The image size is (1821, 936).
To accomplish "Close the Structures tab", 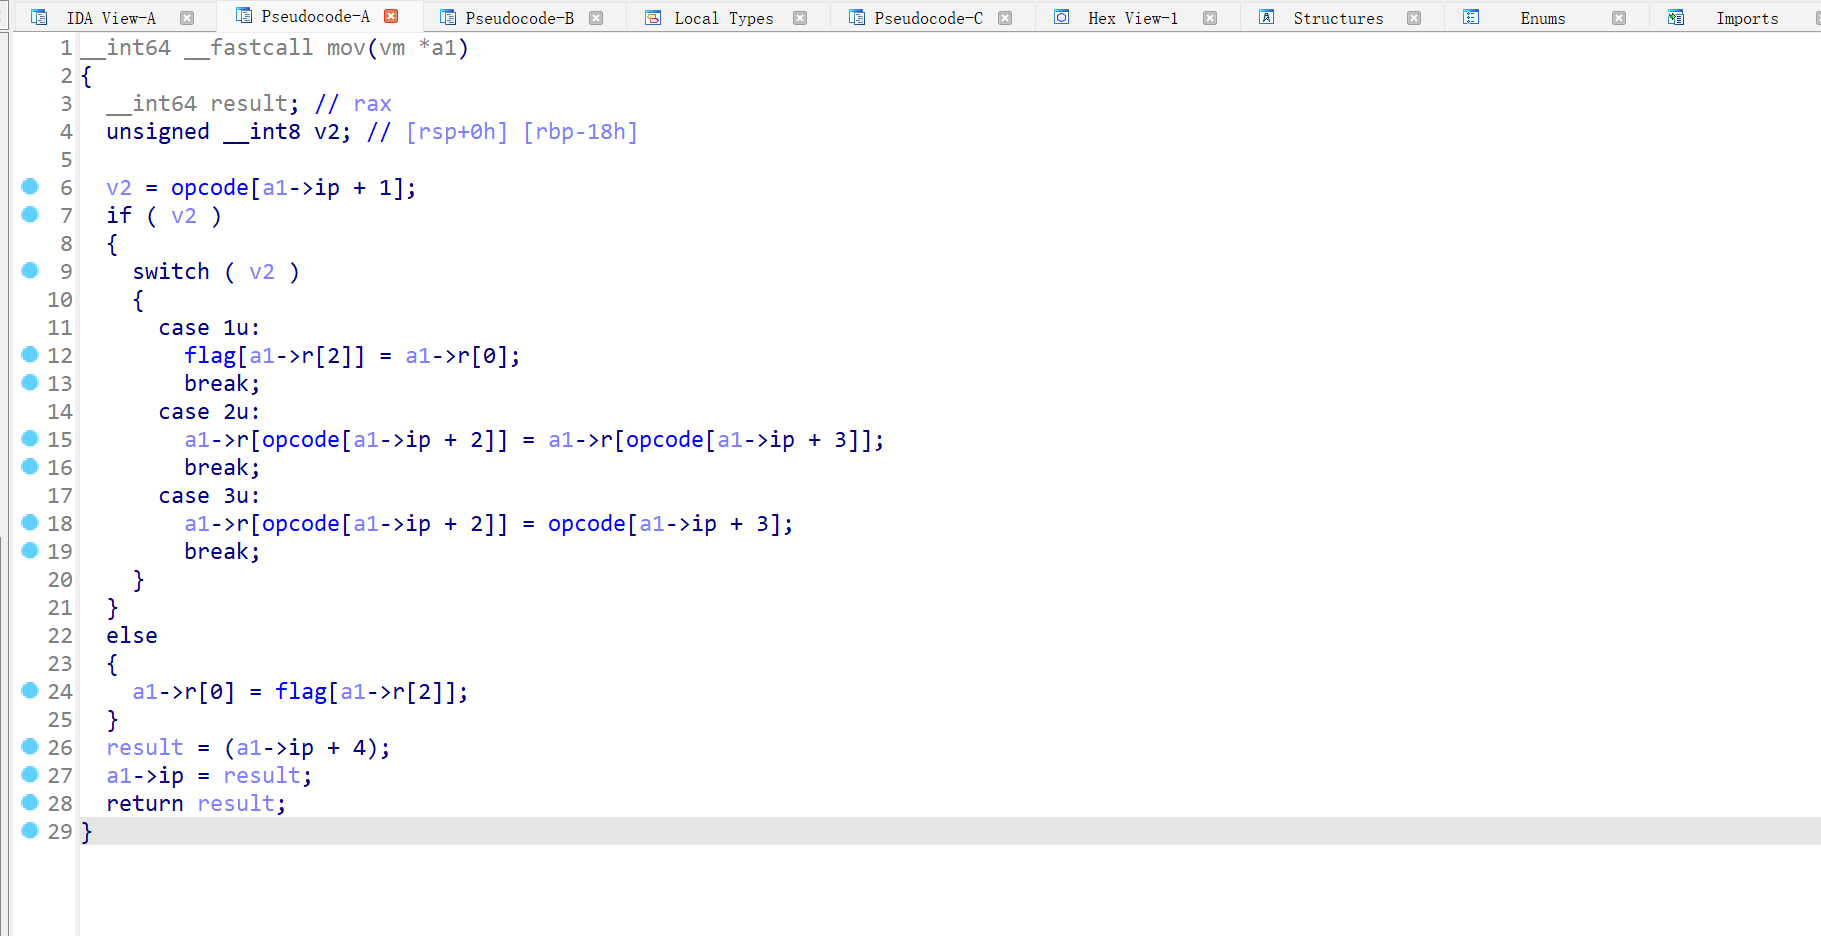I will [1414, 18].
